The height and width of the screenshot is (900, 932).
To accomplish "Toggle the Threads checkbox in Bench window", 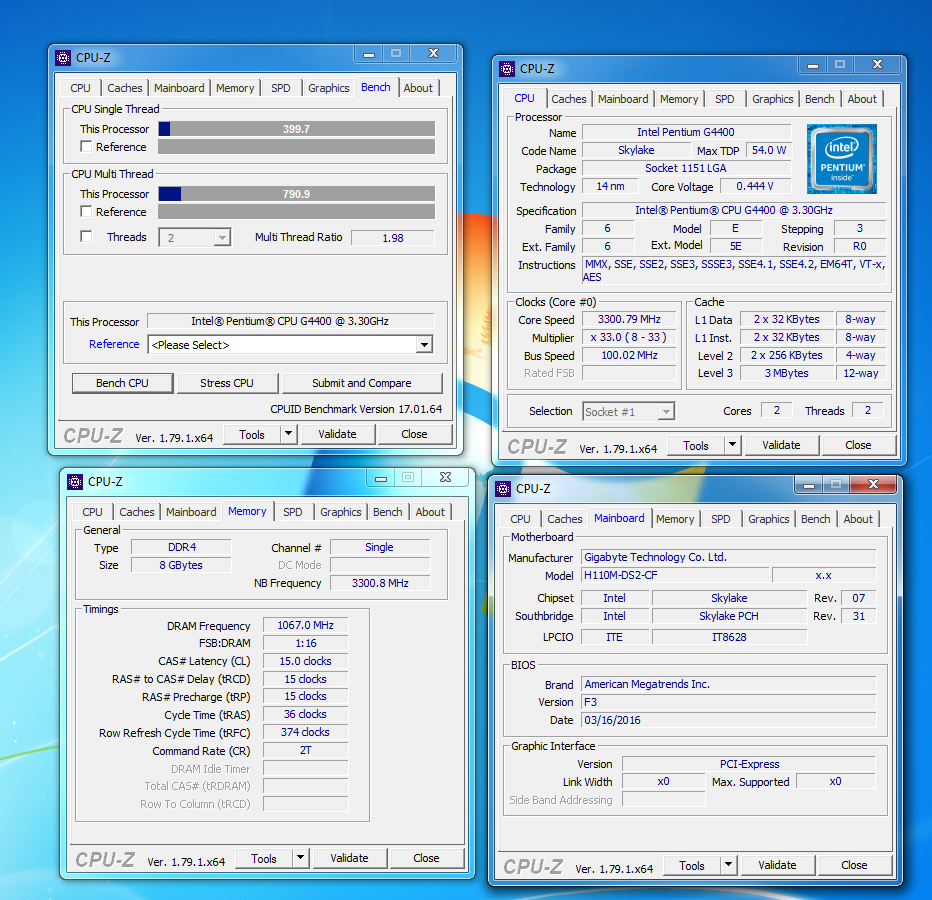I will click(x=86, y=237).
